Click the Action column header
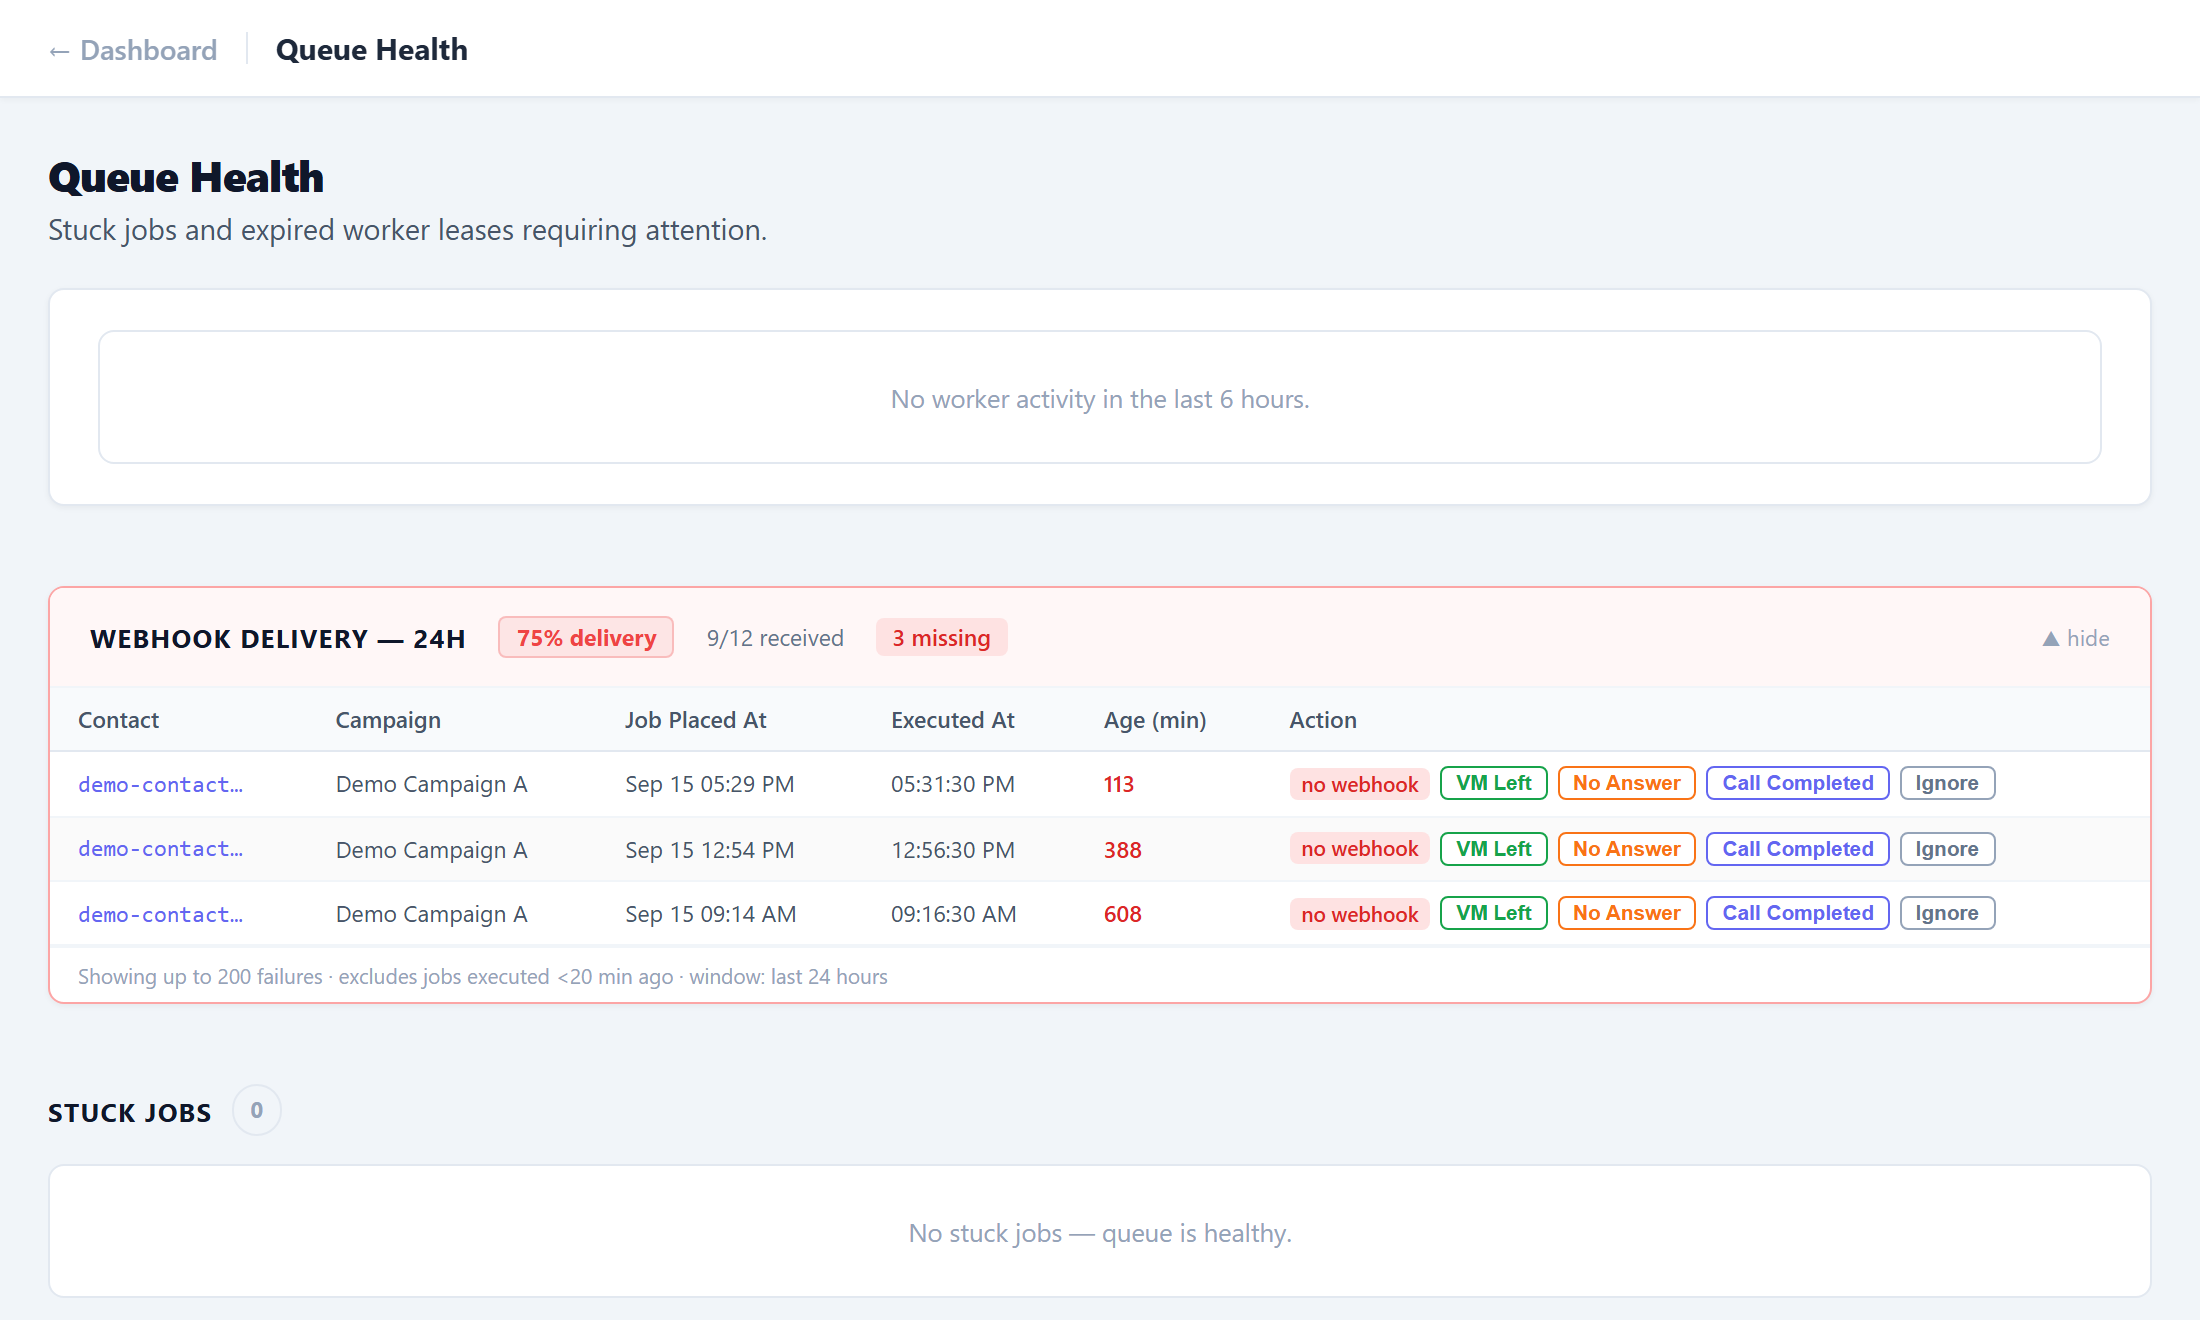Screen dimensions: 2200x1320 (1323, 720)
